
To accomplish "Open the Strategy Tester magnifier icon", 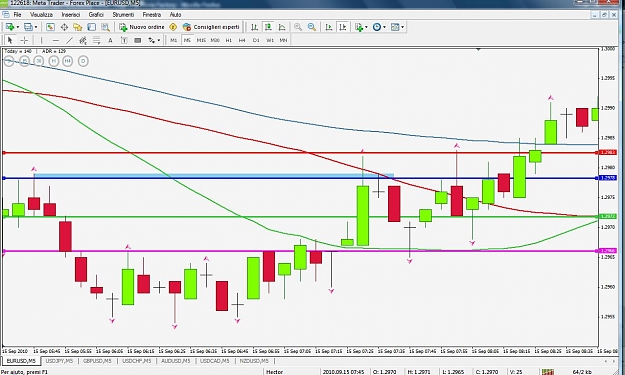I will (105, 27).
